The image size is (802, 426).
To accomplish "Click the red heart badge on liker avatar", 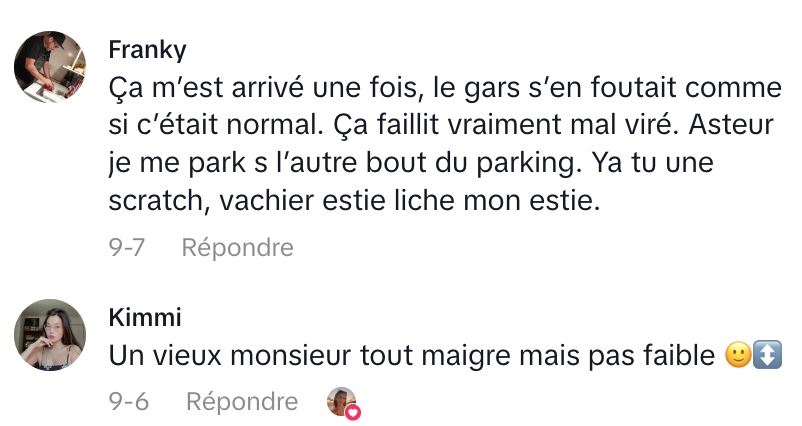I will pyautogui.click(x=352, y=411).
